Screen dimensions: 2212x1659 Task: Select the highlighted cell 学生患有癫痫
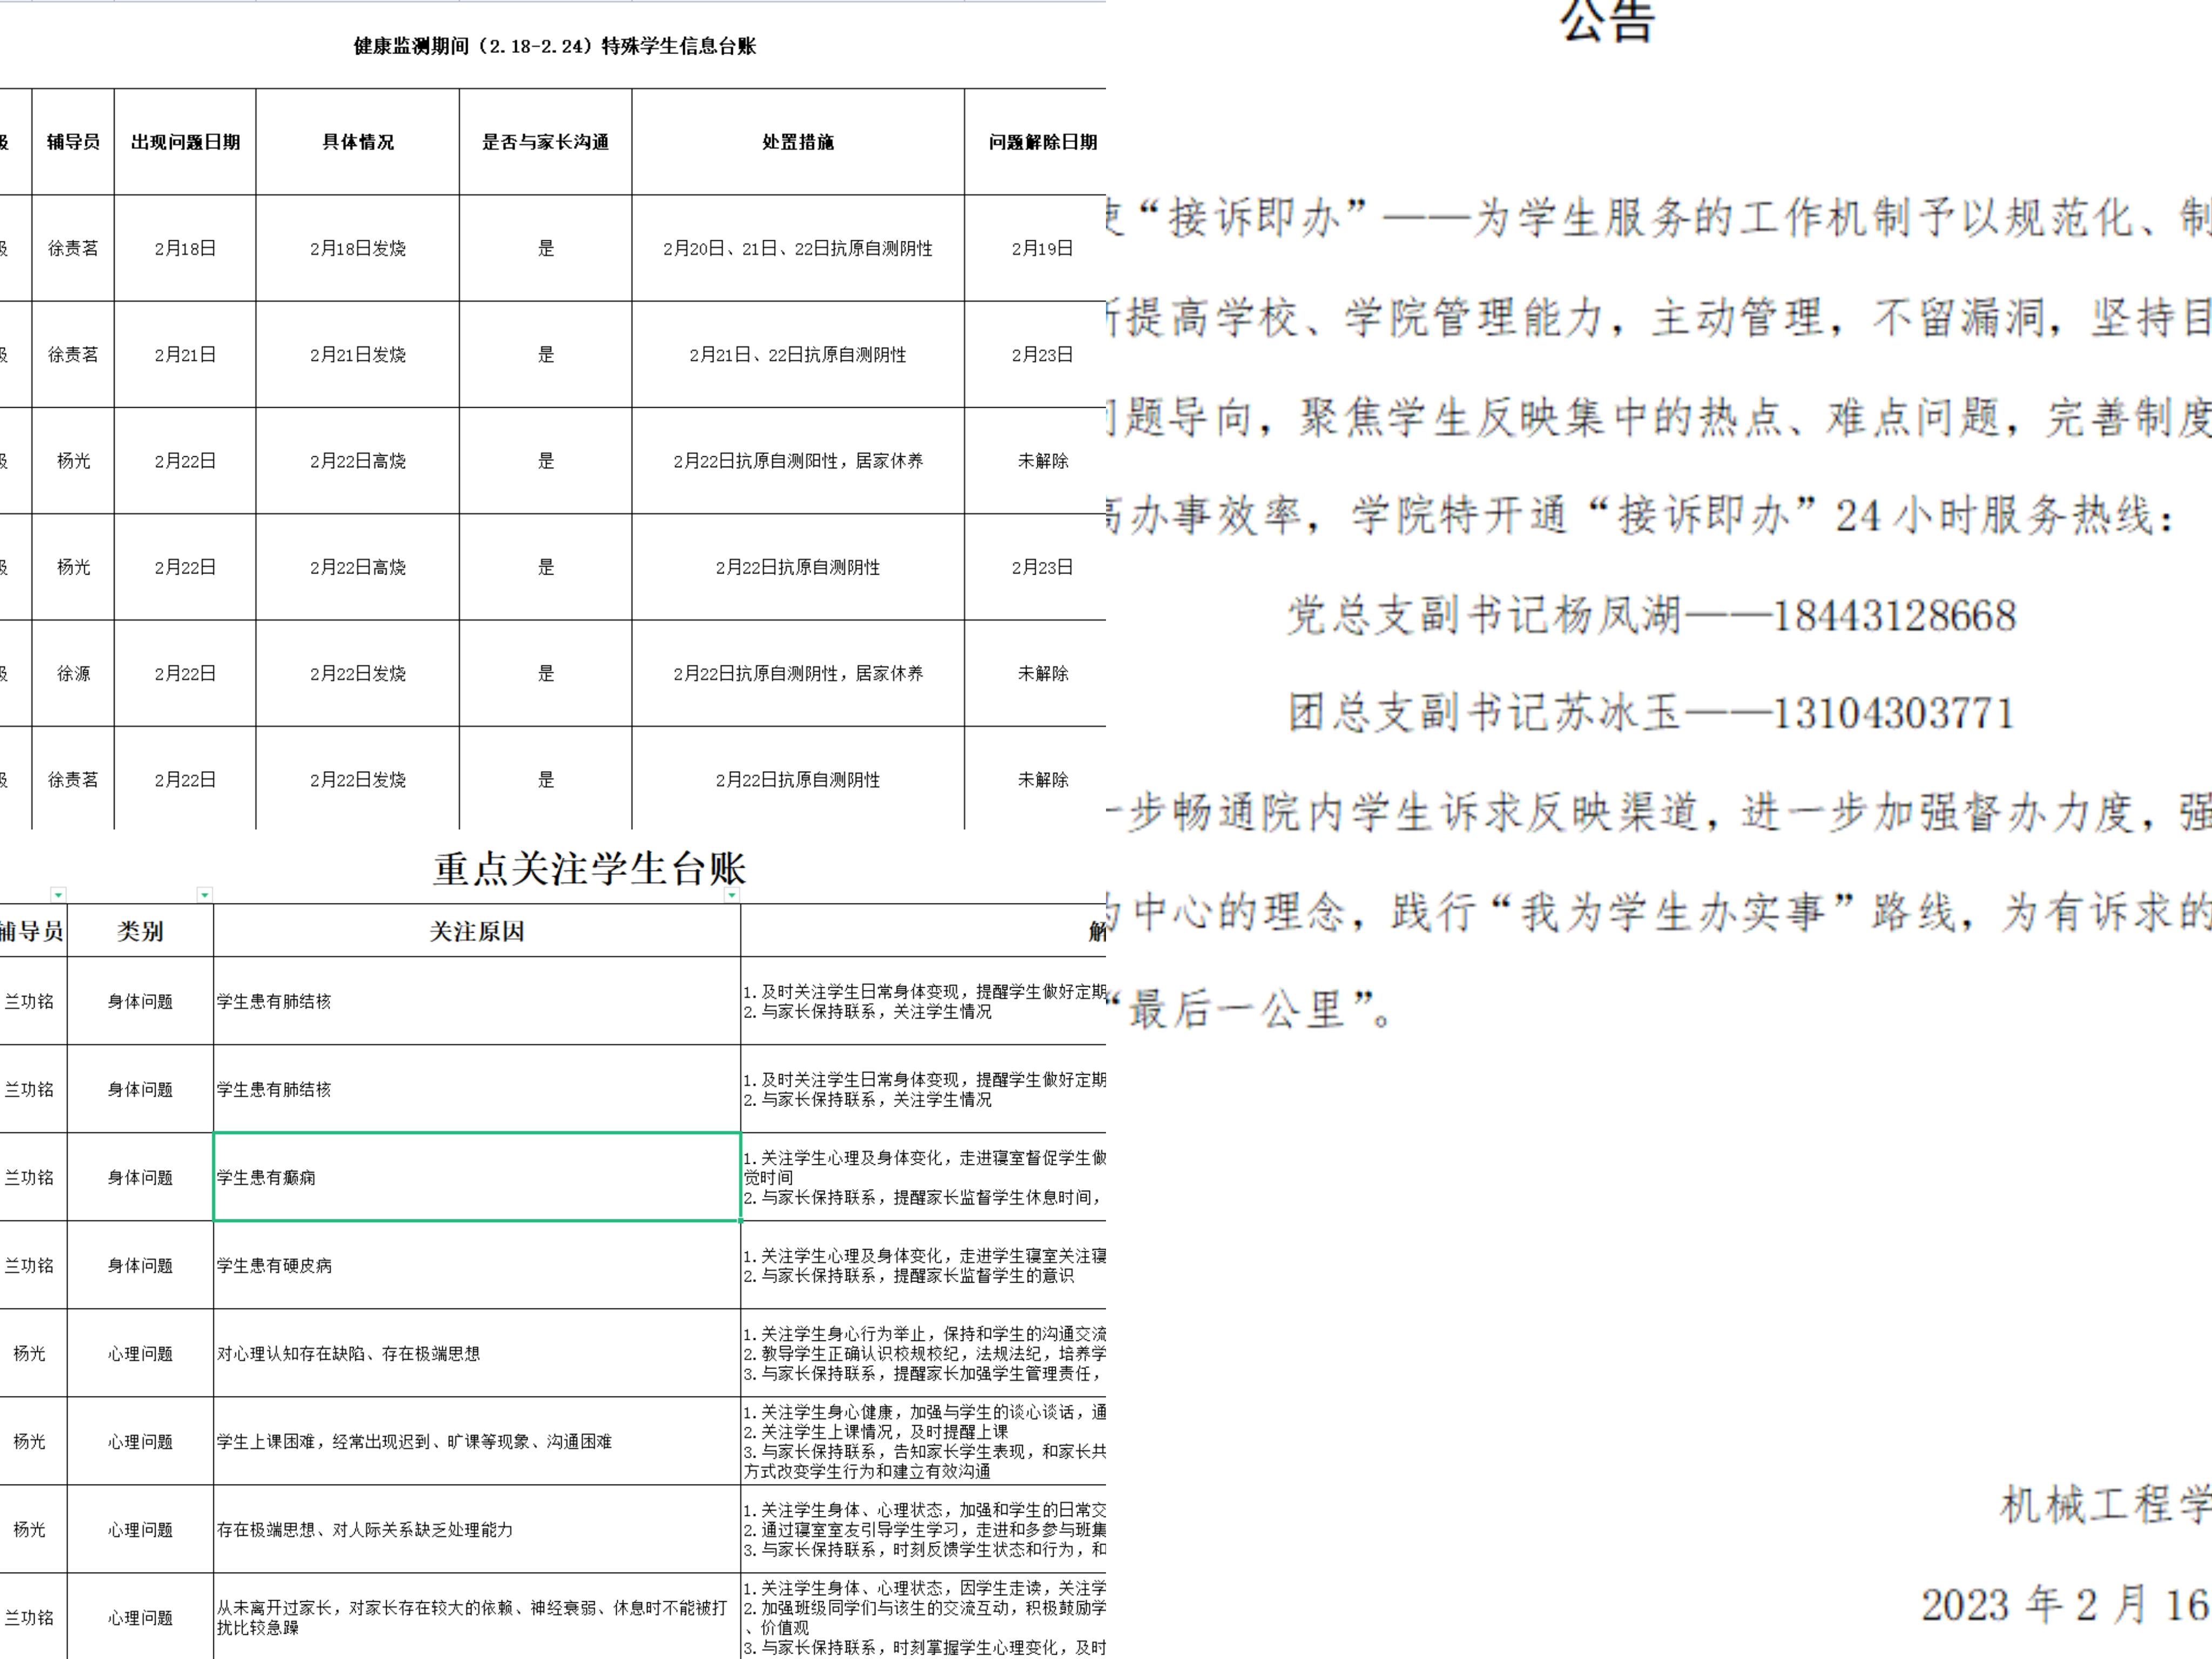pyautogui.click(x=477, y=1177)
